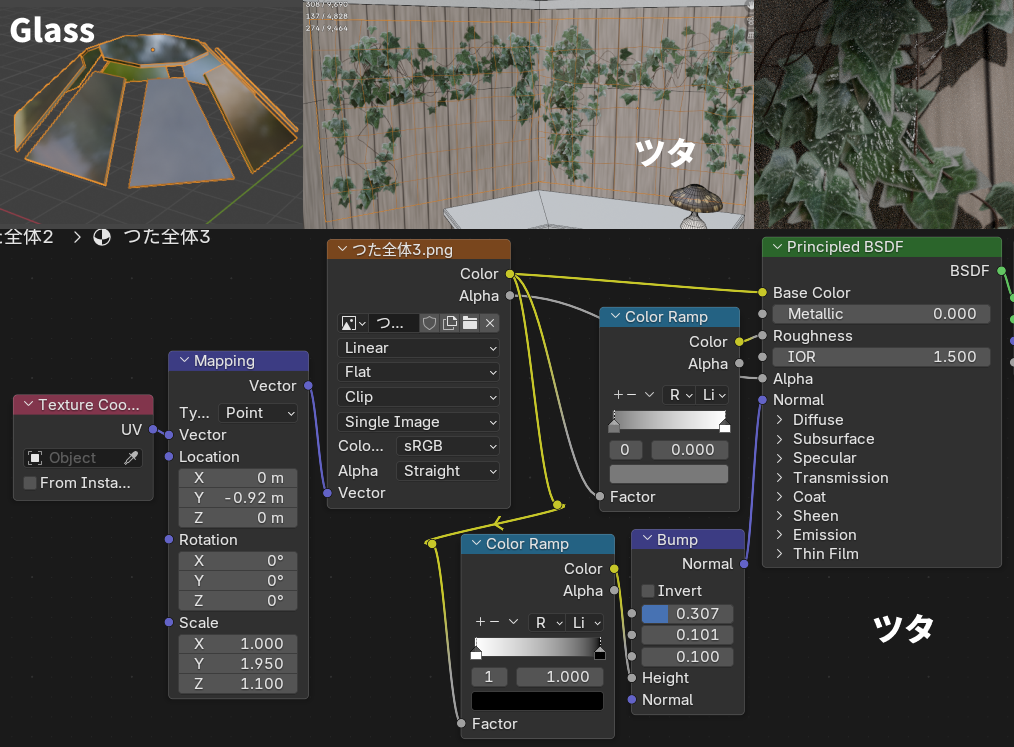Toggle the Invert checkbox in Bump node
The image size is (1014, 747).
(648, 591)
